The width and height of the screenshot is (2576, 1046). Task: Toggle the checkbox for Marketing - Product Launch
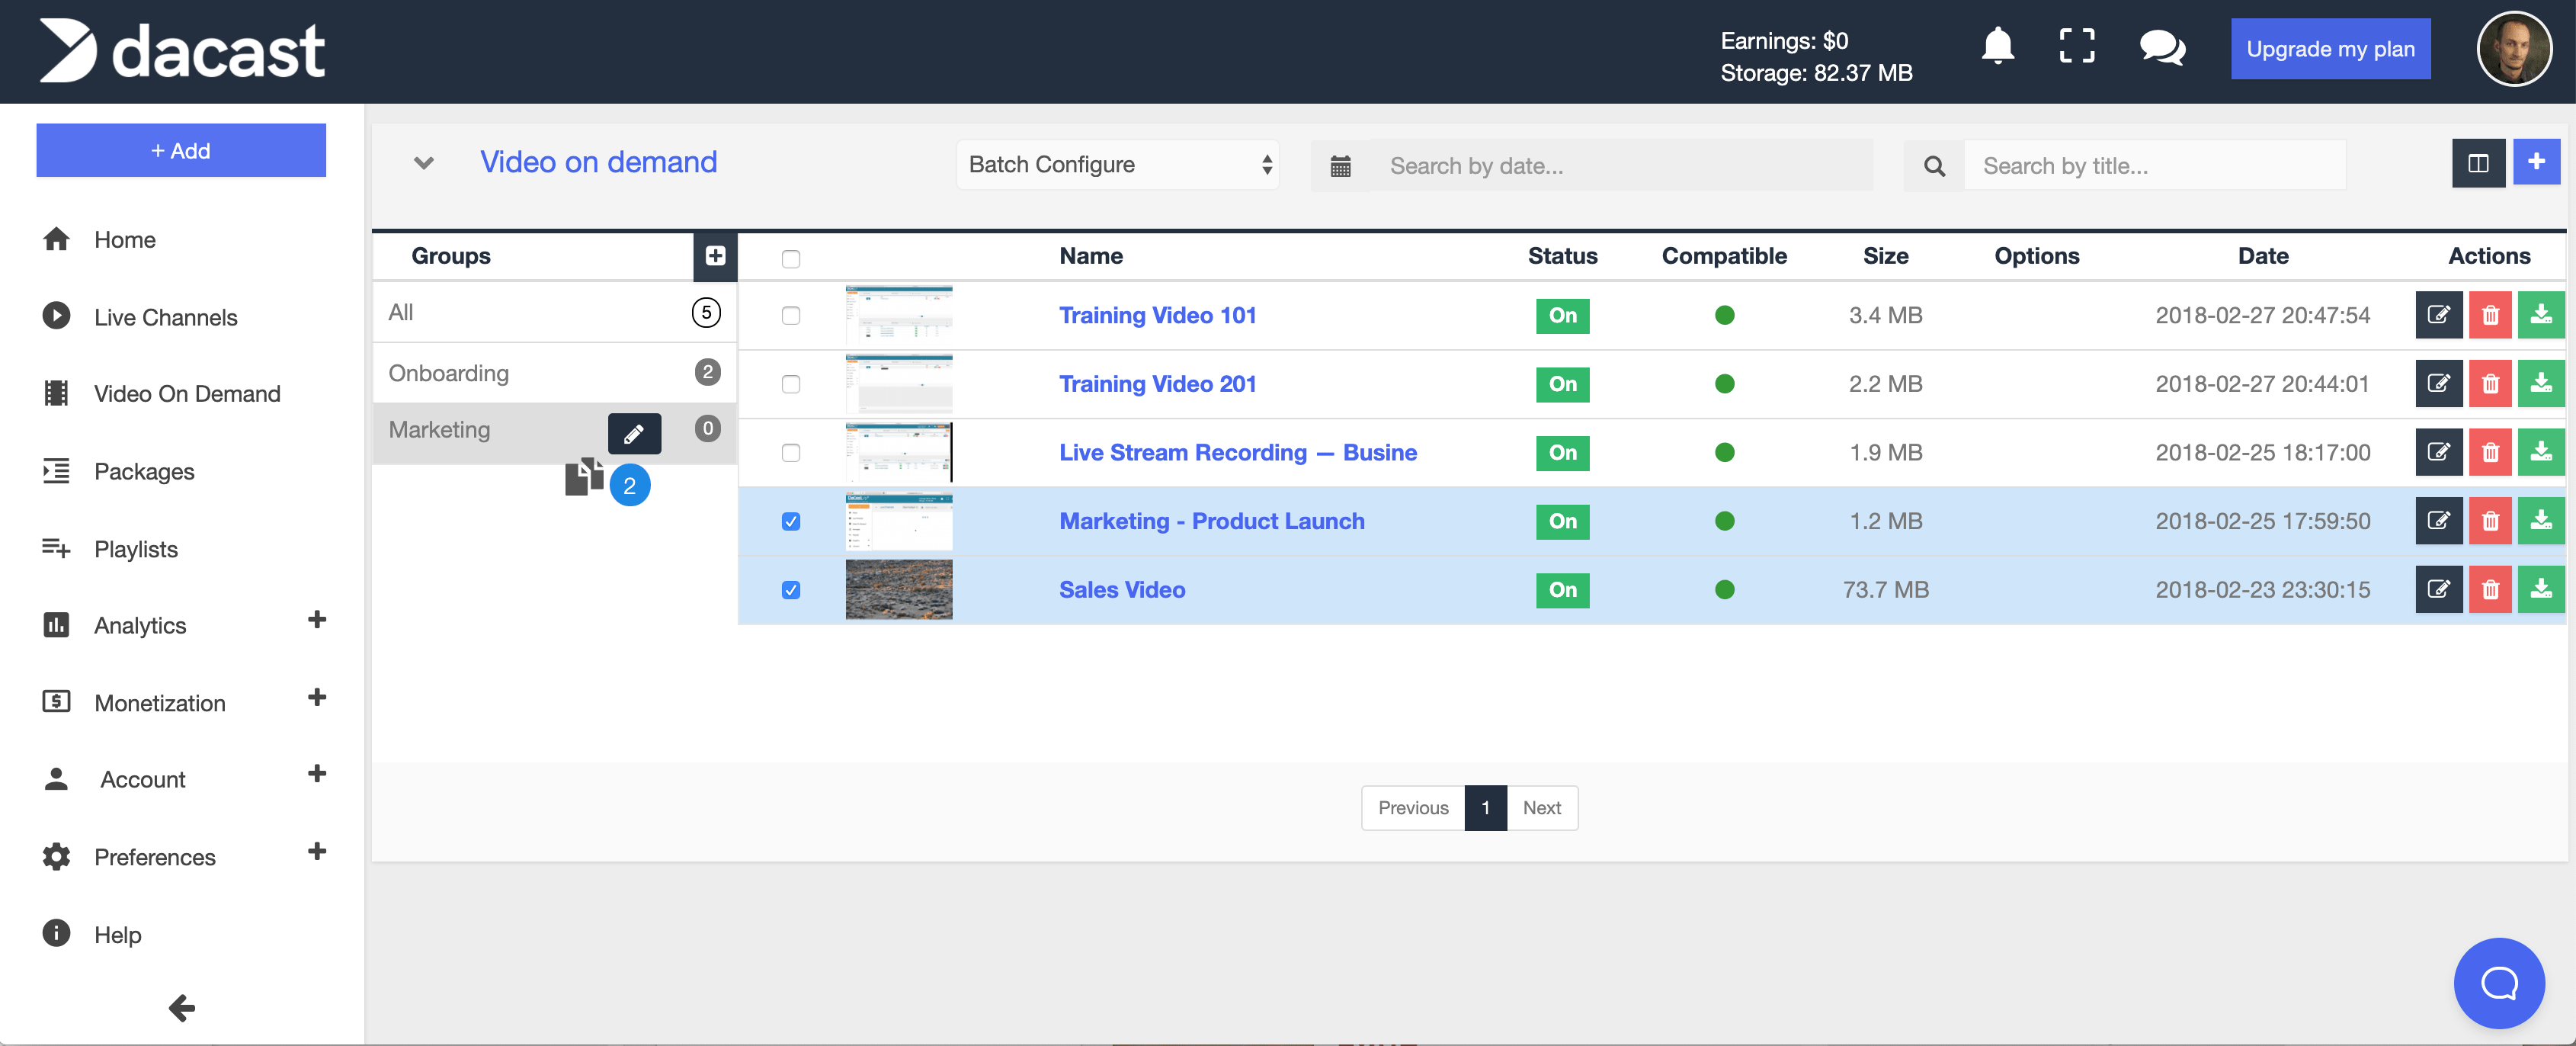pyautogui.click(x=790, y=521)
